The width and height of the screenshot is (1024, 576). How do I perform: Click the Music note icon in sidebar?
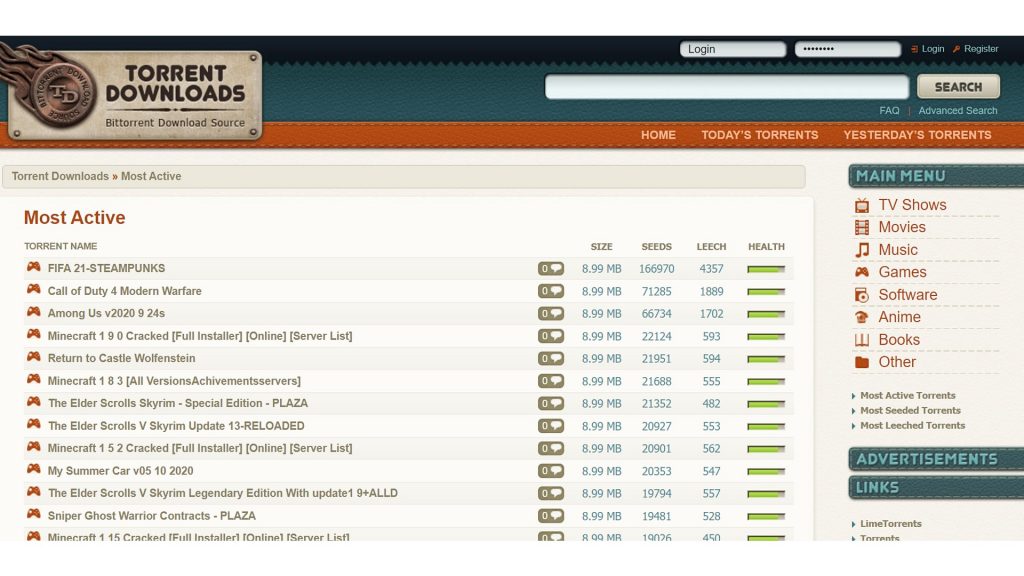861,250
